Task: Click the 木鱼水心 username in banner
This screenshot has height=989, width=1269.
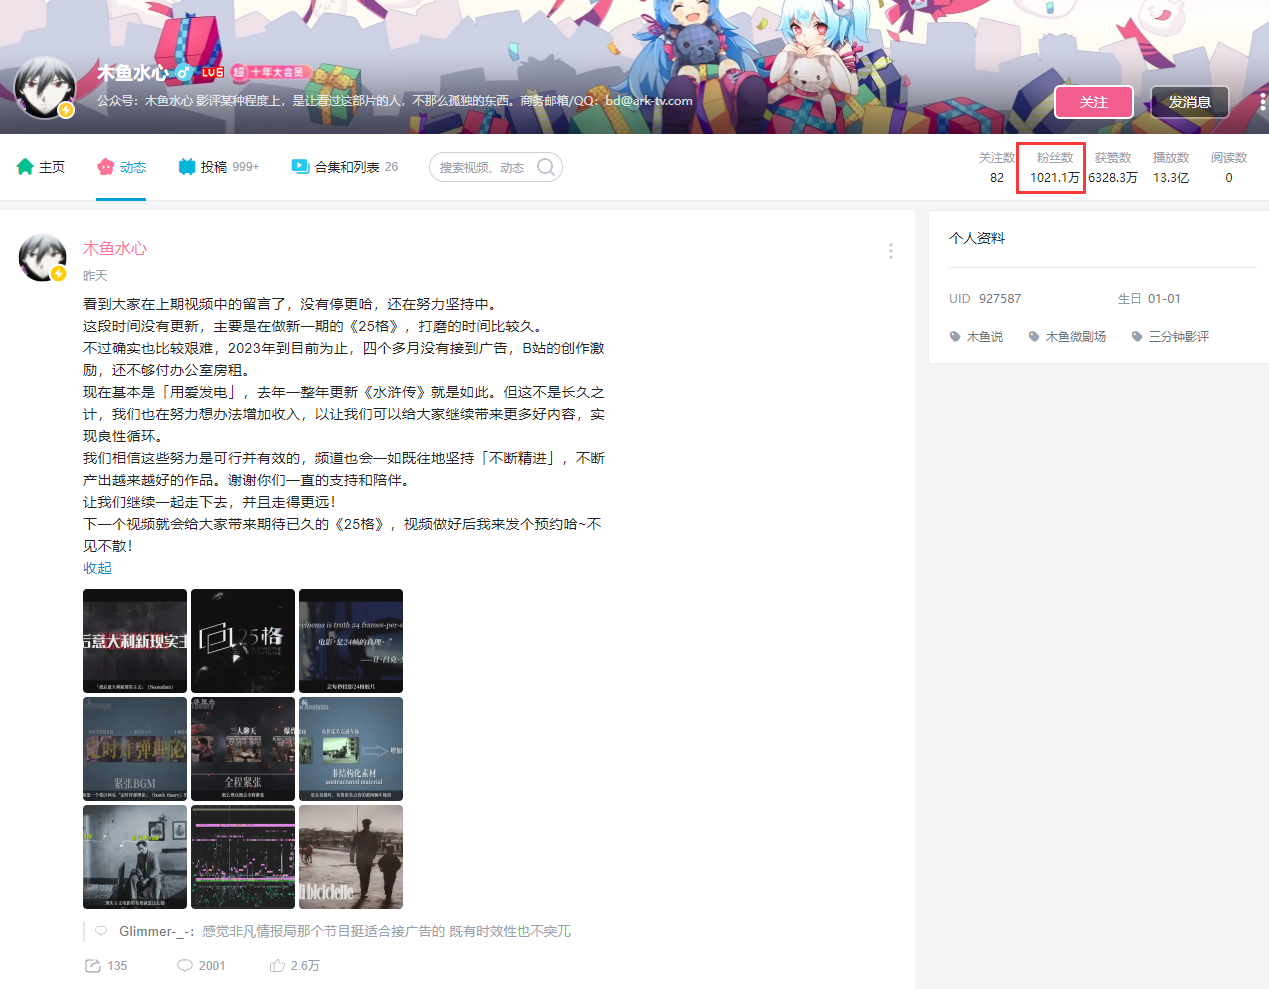Action: [132, 73]
